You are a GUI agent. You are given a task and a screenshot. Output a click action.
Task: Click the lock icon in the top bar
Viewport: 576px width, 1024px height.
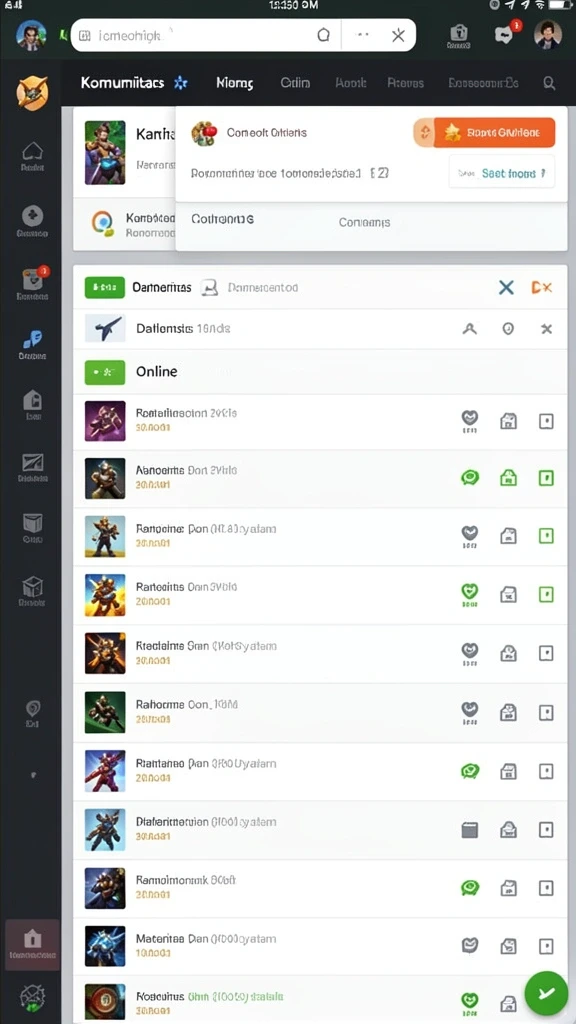click(x=458, y=33)
